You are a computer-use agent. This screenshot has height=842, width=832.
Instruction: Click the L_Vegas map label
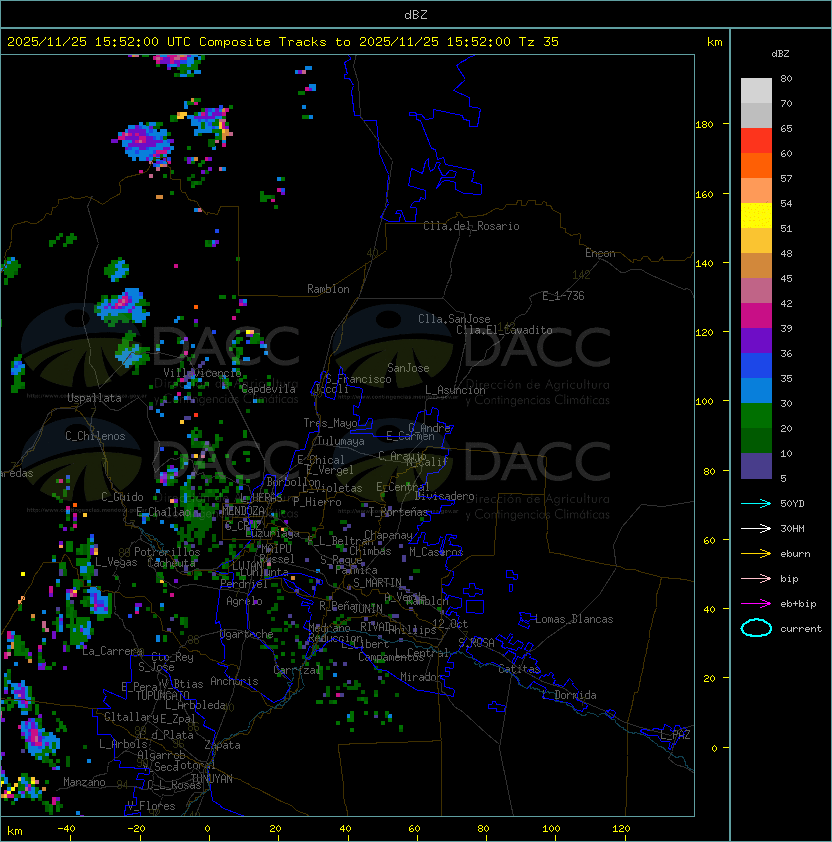coord(116,562)
